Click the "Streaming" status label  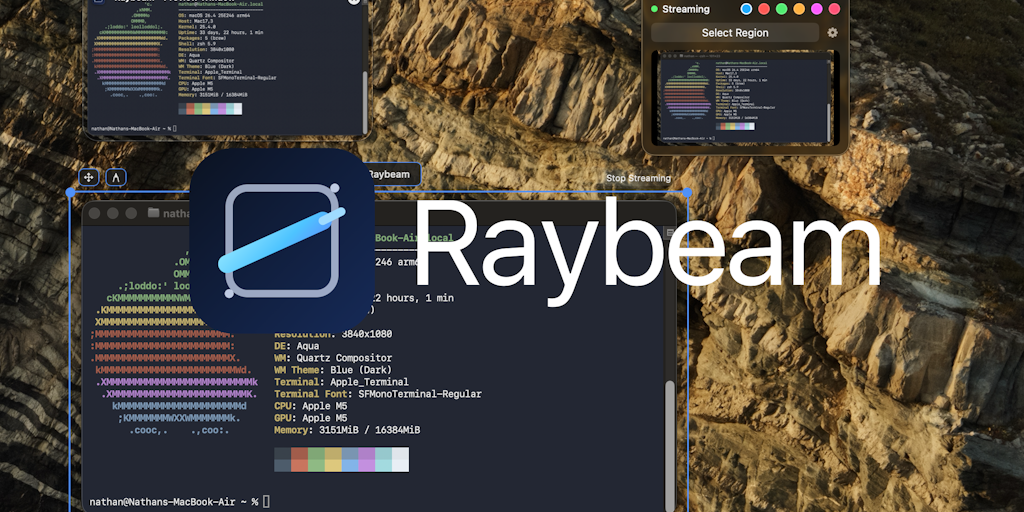pos(686,9)
